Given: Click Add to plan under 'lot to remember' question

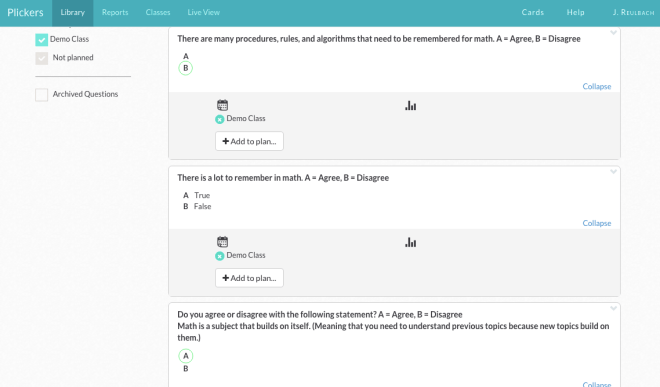Looking at the screenshot, I should tap(249, 278).
